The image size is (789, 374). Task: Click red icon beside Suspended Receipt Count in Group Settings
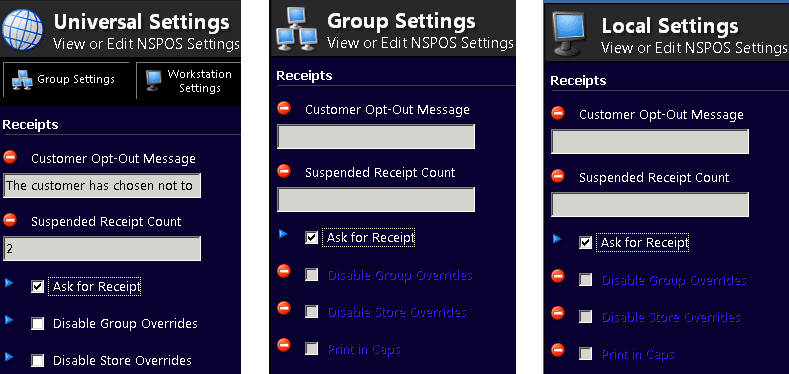[284, 171]
